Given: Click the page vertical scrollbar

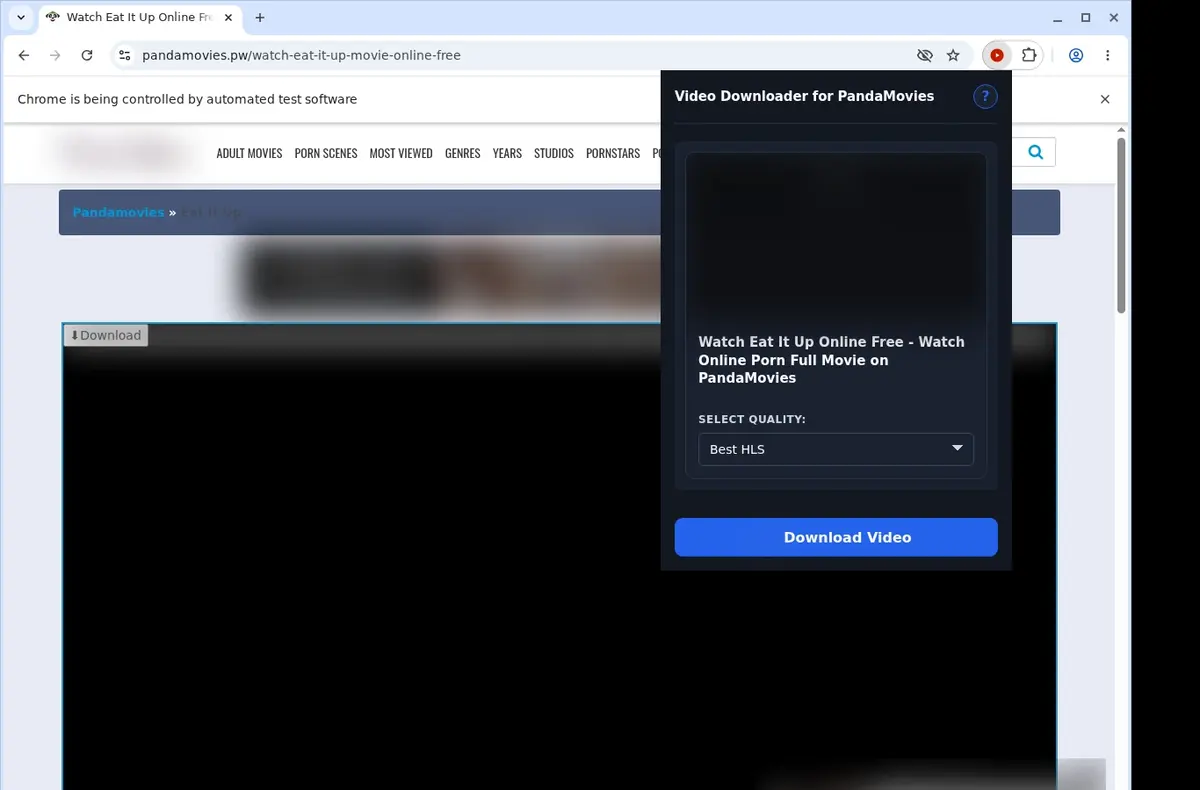Looking at the screenshot, I should tap(1121, 225).
